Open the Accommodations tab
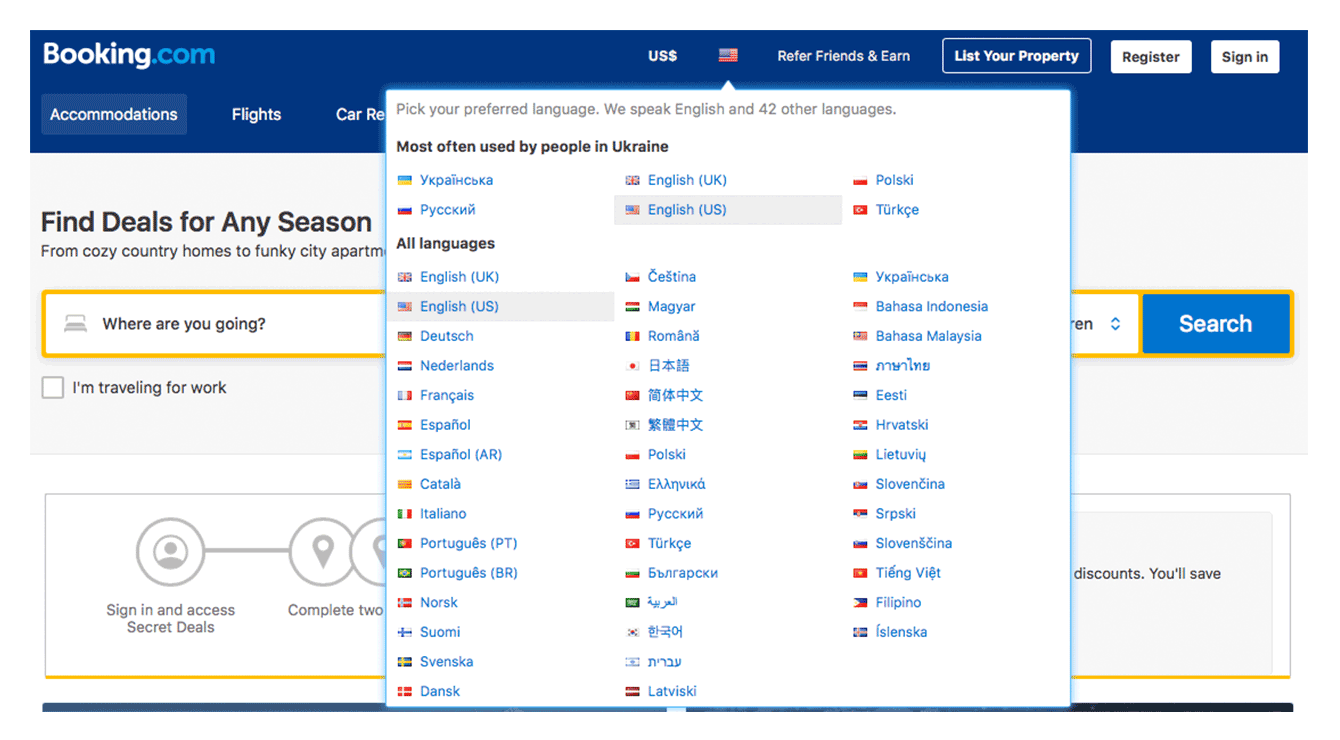The image size is (1340, 740). point(114,114)
